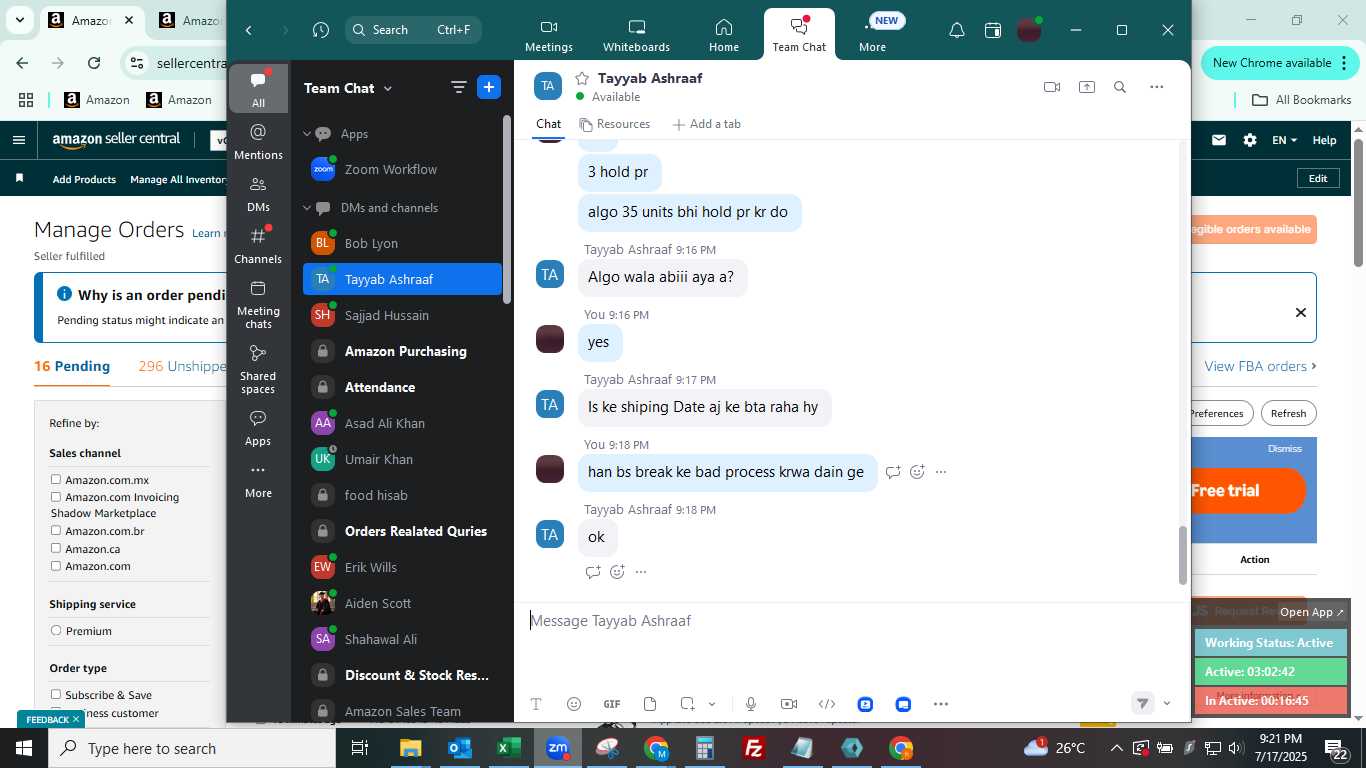The width and height of the screenshot is (1366, 768).
Task: Click the Zoom Search box
Action: point(413,30)
